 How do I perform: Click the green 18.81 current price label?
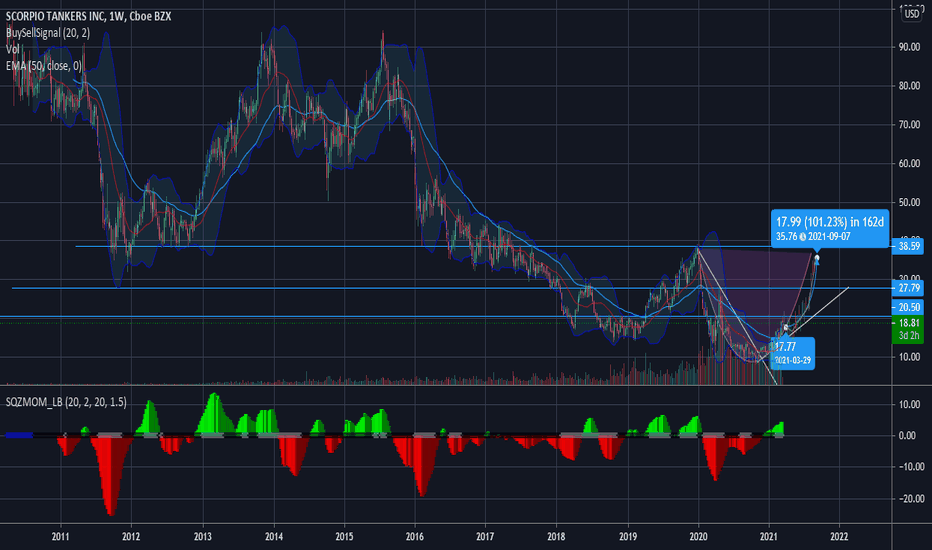908,323
